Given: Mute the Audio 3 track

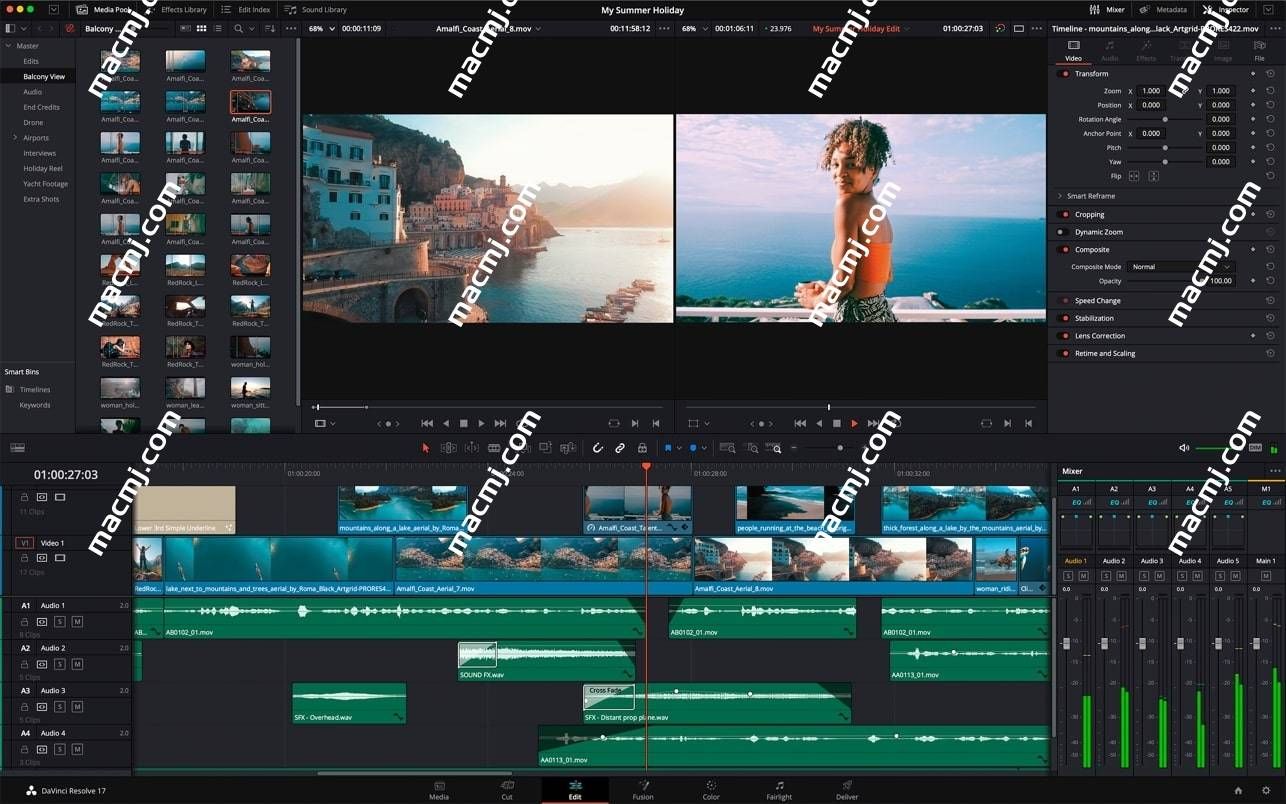Looking at the screenshot, I should (x=77, y=707).
